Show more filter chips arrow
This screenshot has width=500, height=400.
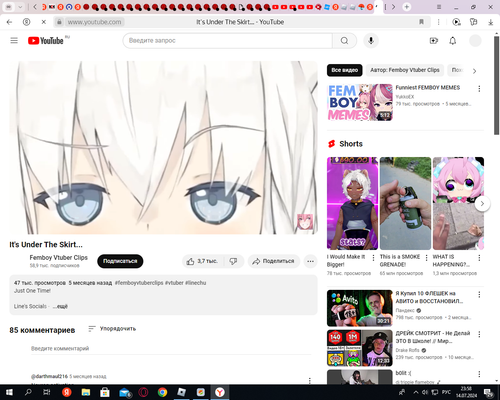(475, 71)
